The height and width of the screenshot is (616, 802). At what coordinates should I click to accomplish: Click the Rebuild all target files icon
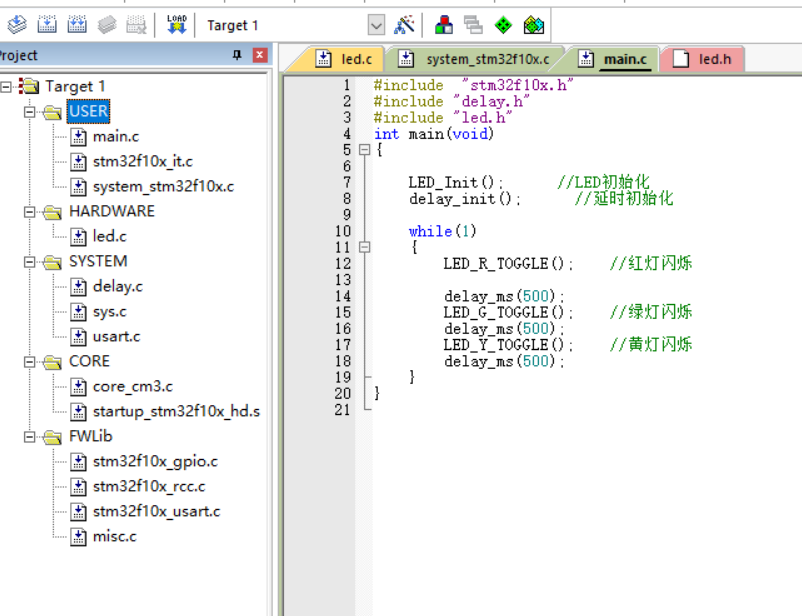(77, 25)
